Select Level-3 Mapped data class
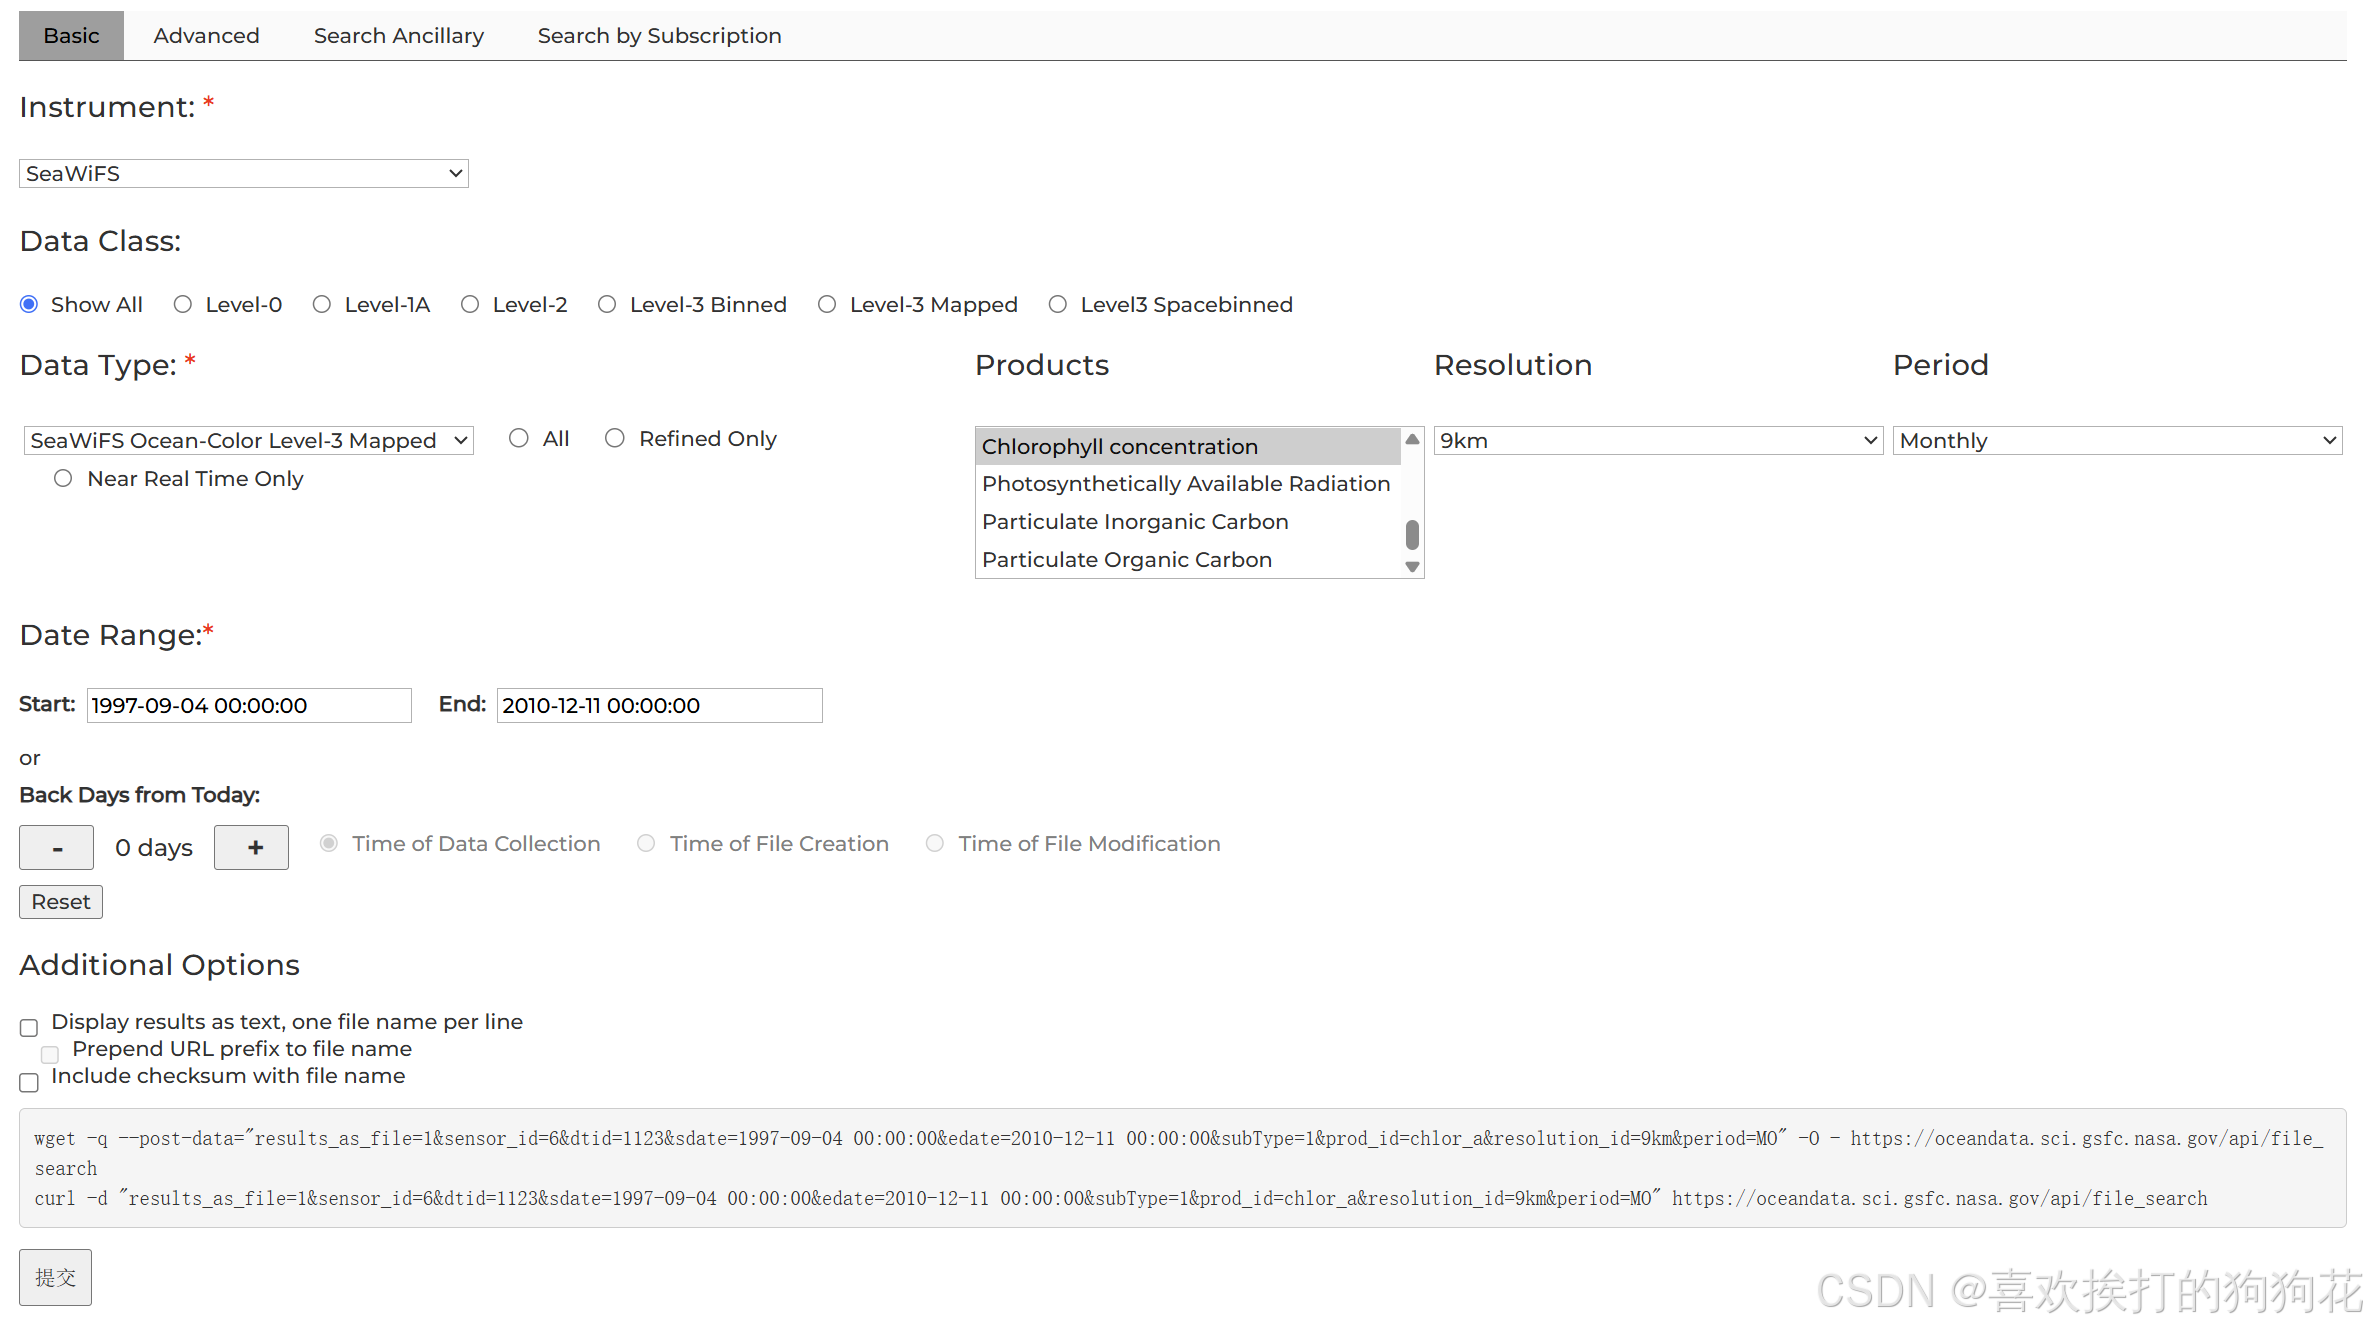 827,304
